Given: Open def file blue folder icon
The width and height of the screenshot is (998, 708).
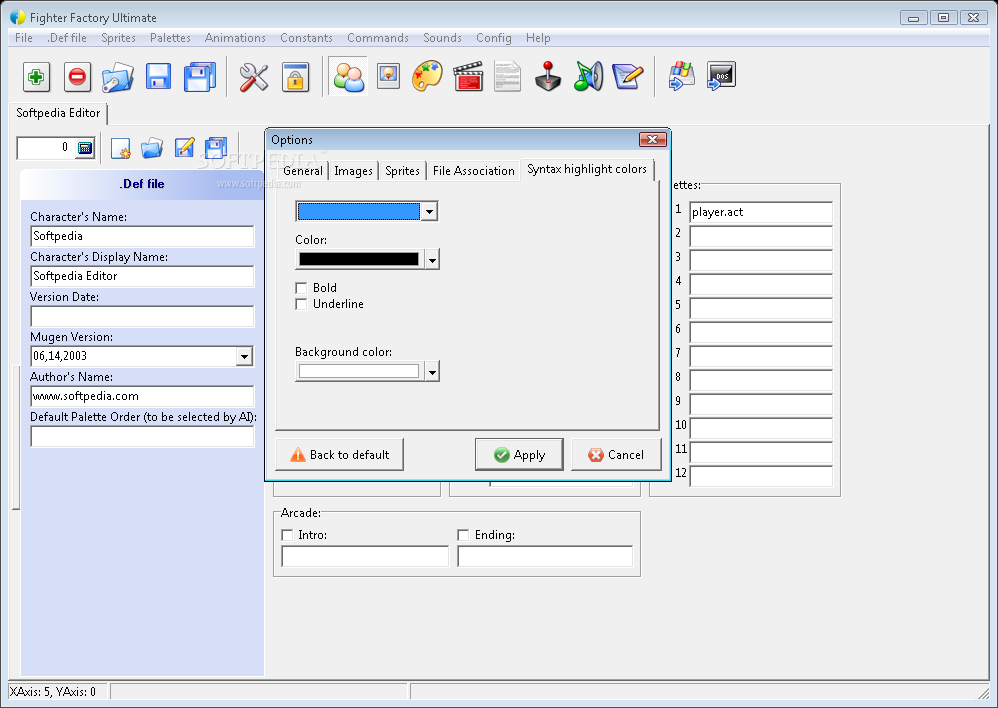Looking at the screenshot, I should tap(152, 148).
